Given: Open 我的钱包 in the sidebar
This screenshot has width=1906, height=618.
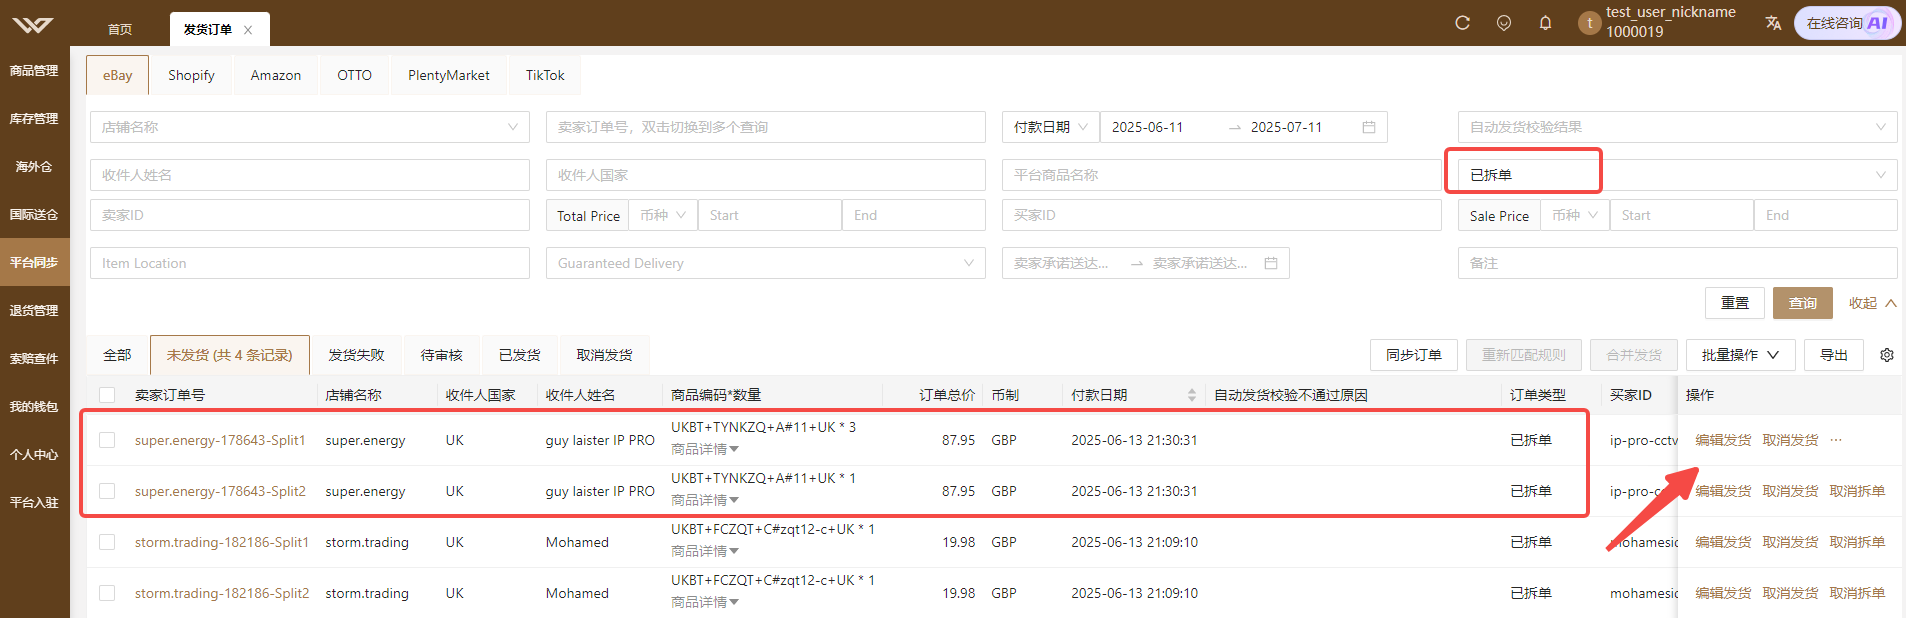Looking at the screenshot, I should [x=34, y=407].
